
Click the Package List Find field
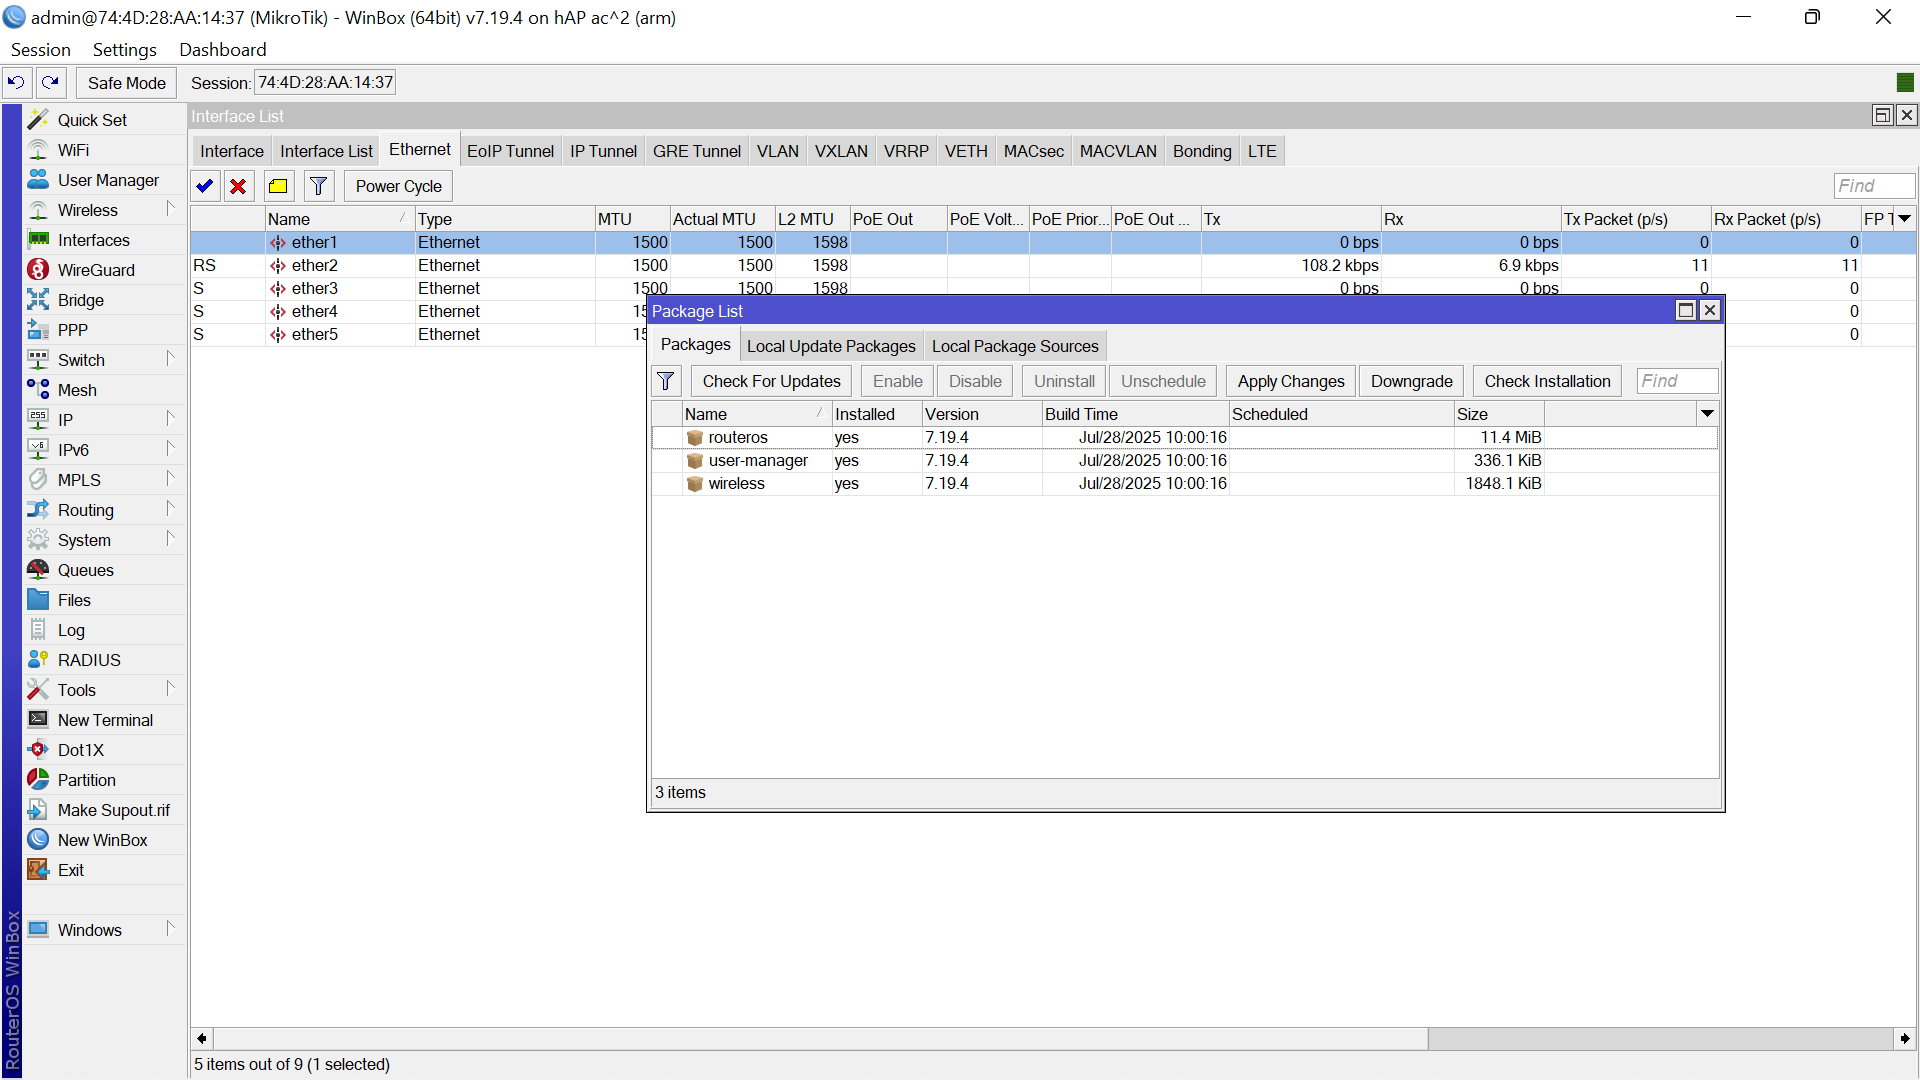(x=1677, y=381)
